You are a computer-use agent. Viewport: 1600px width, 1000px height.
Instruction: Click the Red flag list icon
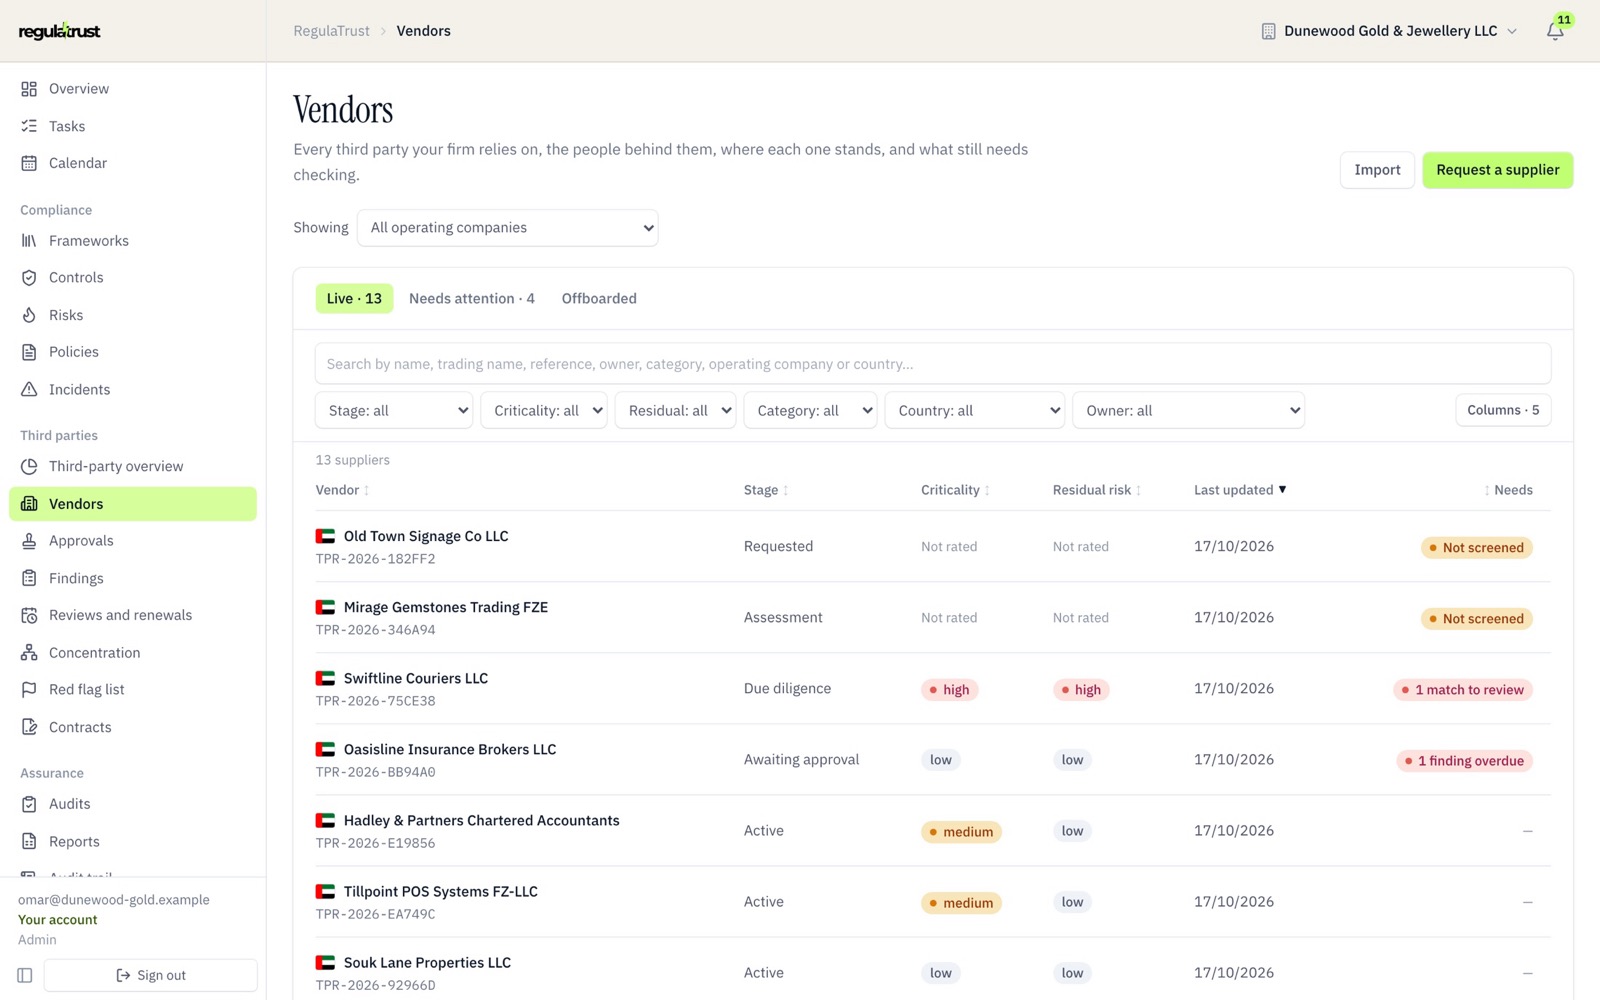click(29, 690)
